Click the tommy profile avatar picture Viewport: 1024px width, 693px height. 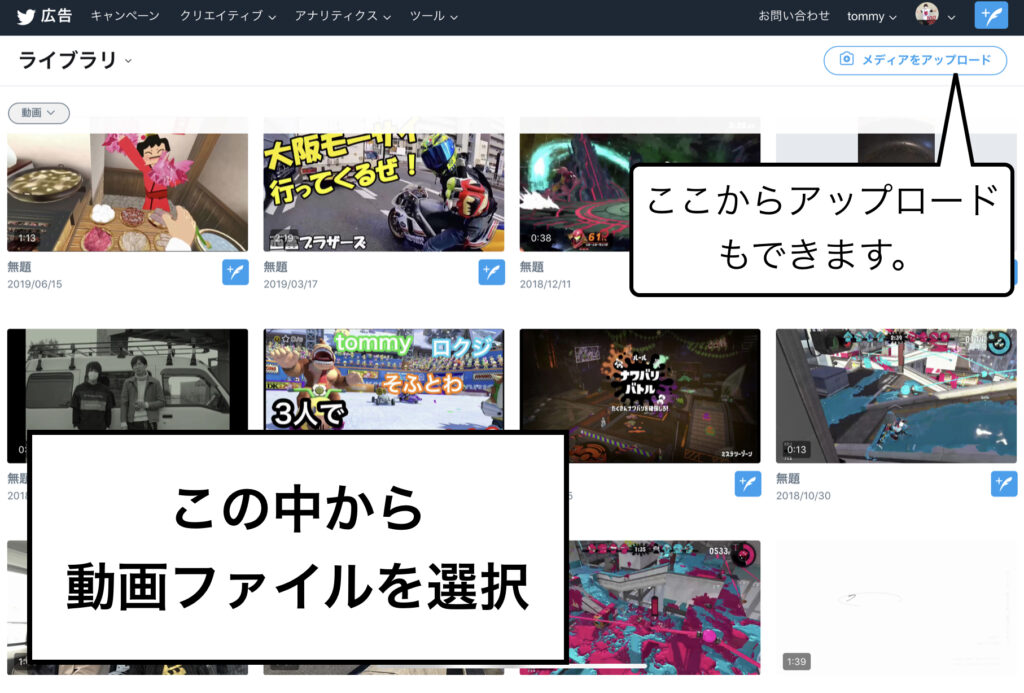[927, 14]
